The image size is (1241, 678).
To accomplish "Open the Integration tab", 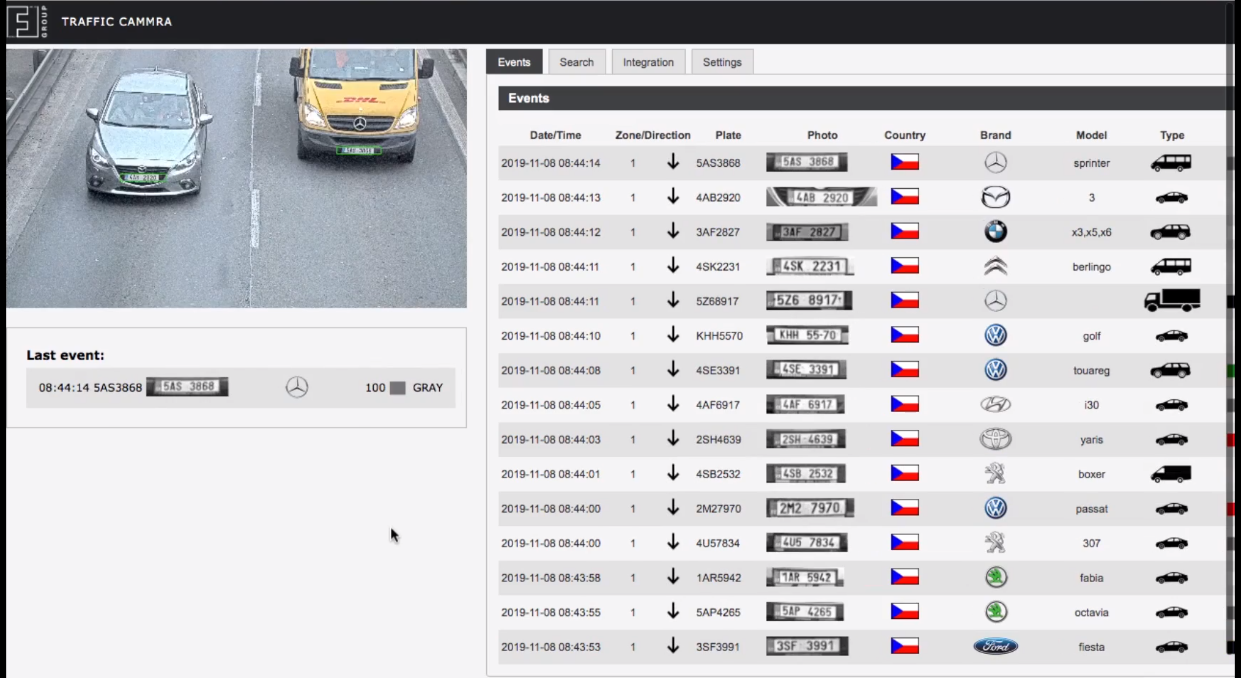I will point(648,62).
